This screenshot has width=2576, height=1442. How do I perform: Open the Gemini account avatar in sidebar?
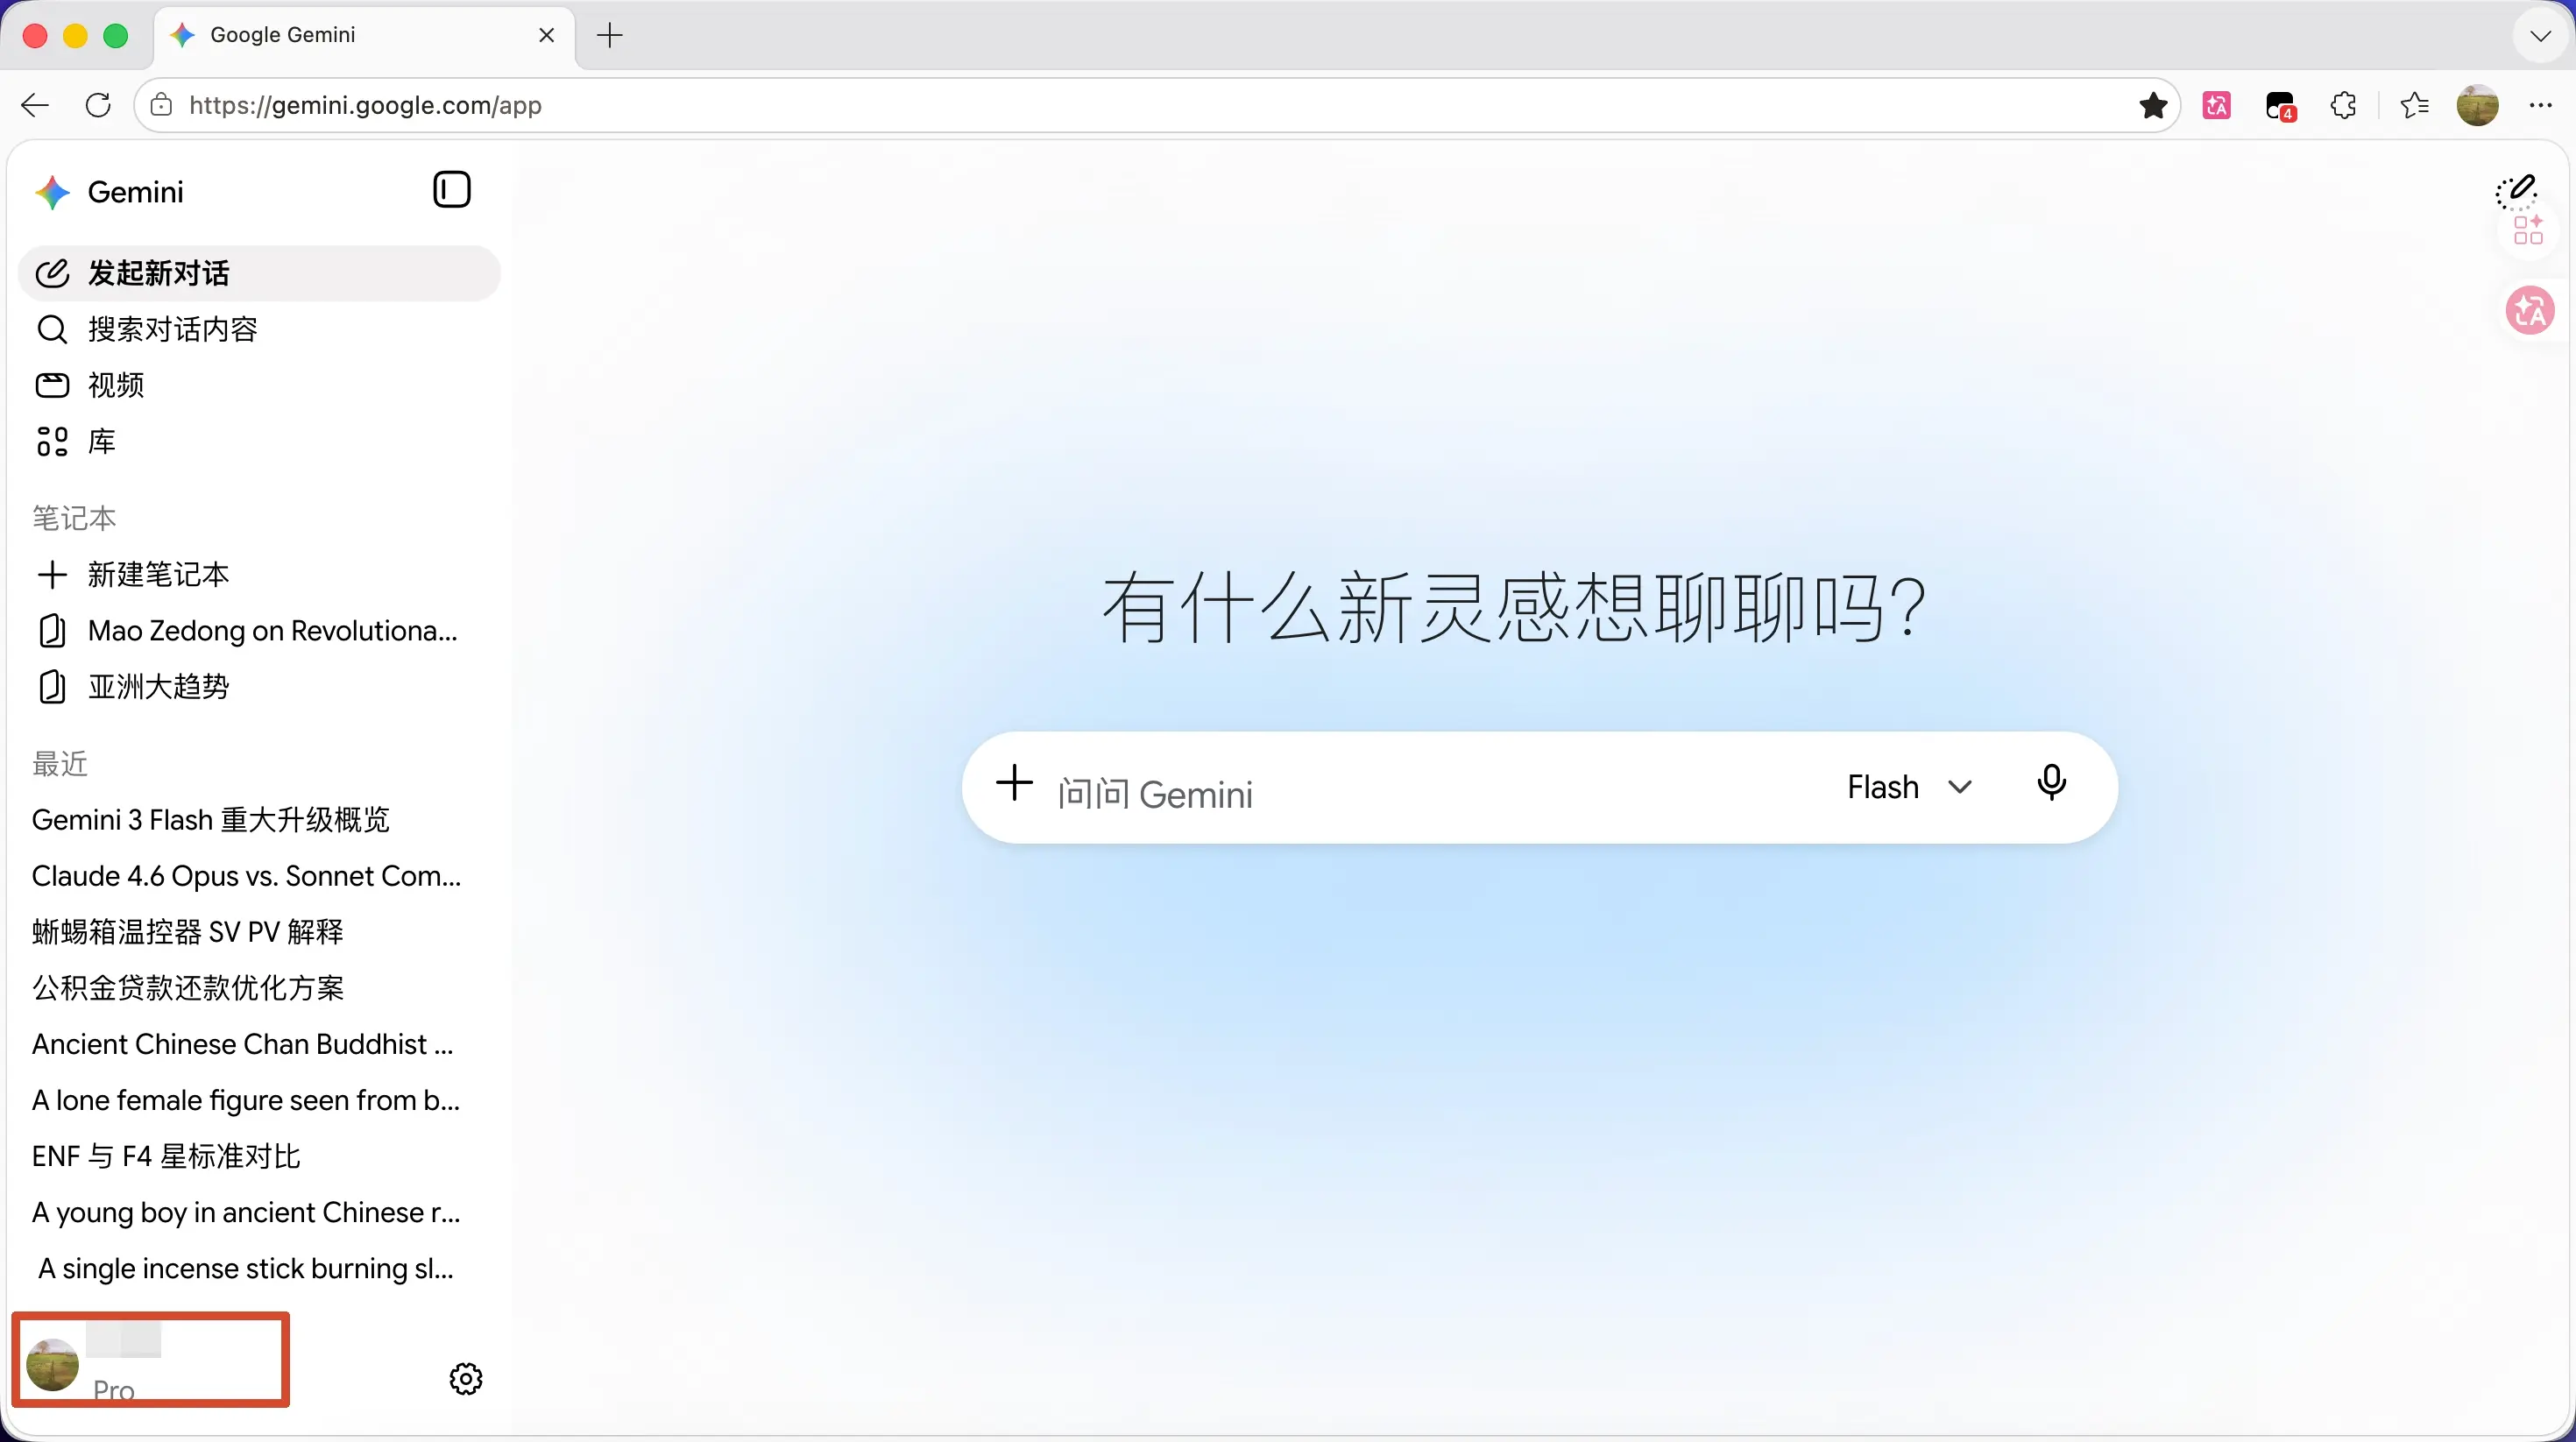tap(52, 1365)
